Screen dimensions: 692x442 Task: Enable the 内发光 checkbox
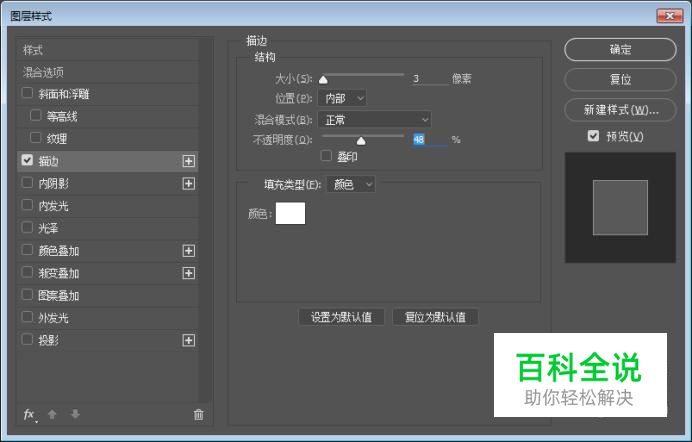coord(27,205)
